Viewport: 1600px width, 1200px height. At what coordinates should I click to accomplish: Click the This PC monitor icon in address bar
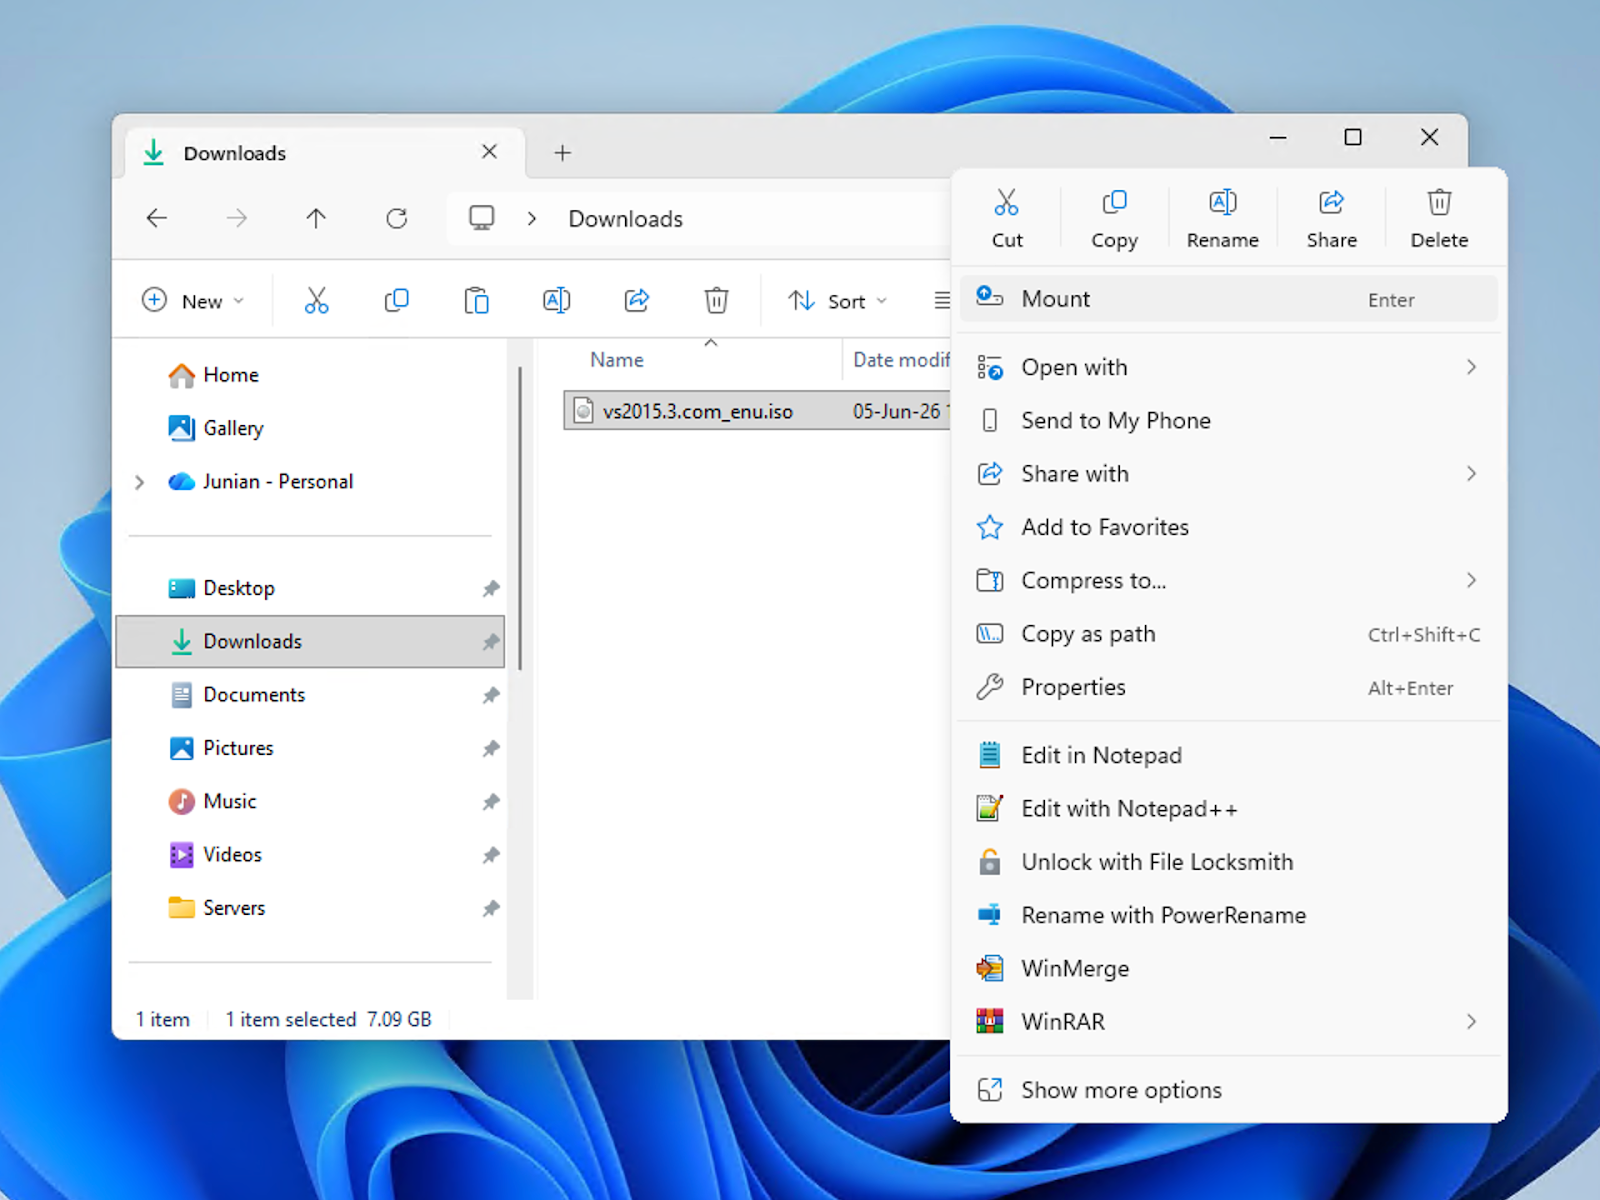[x=482, y=218]
